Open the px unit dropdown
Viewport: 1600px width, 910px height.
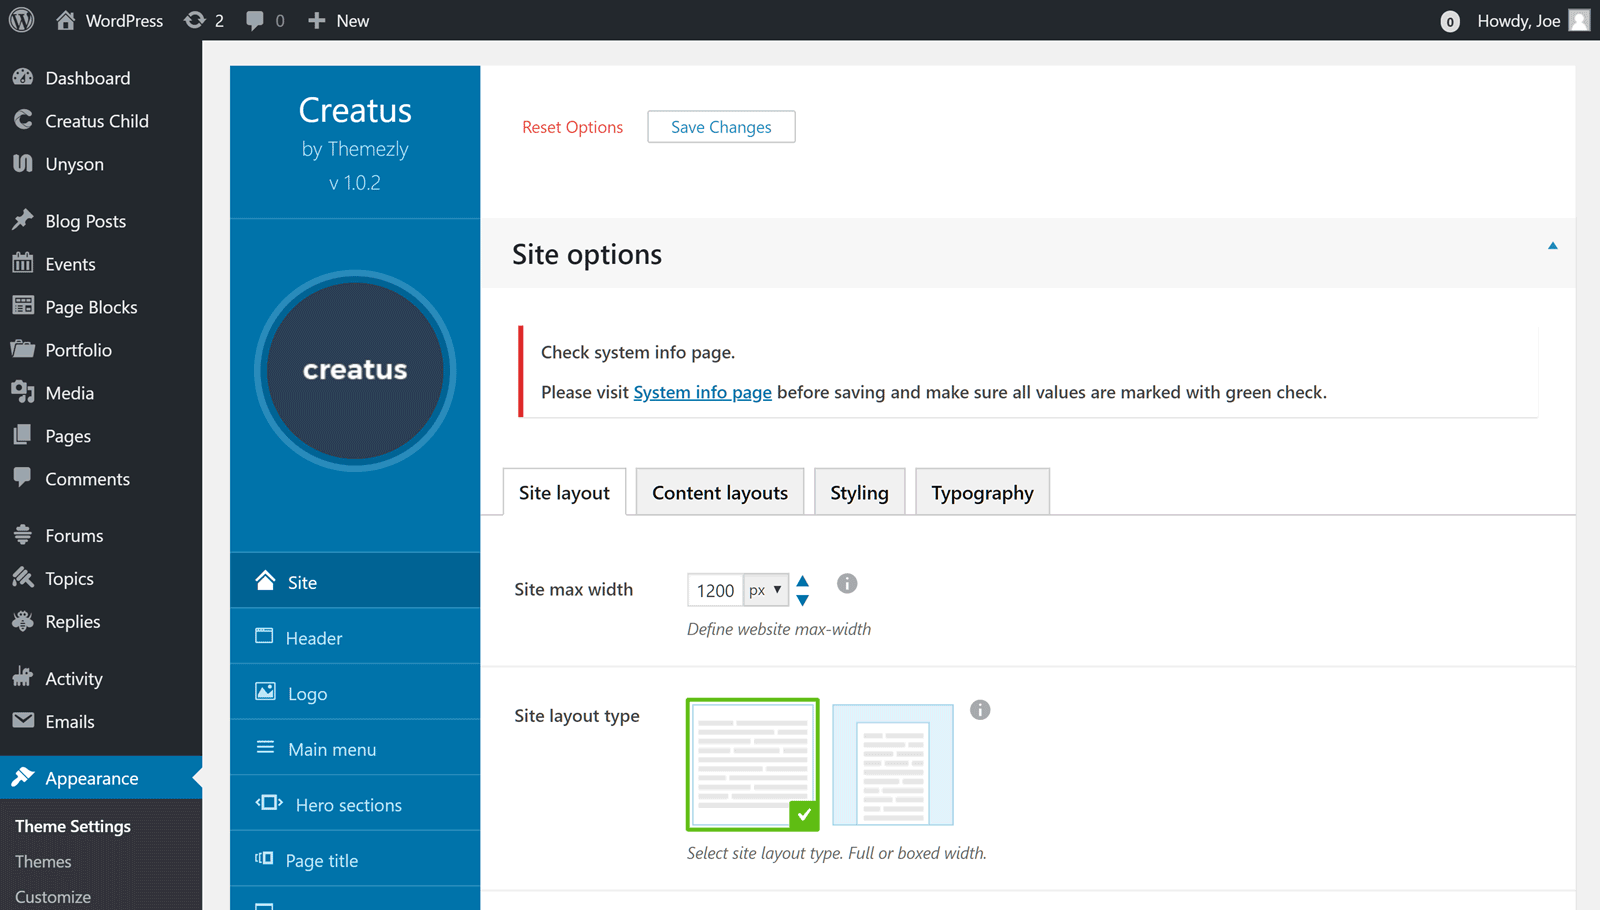(x=766, y=590)
